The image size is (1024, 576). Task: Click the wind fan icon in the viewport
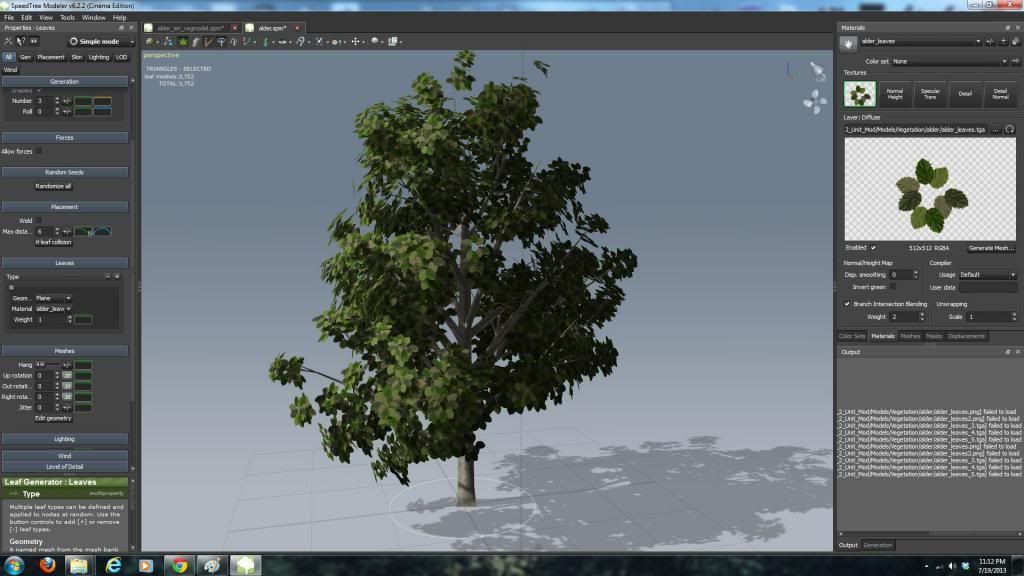click(815, 101)
